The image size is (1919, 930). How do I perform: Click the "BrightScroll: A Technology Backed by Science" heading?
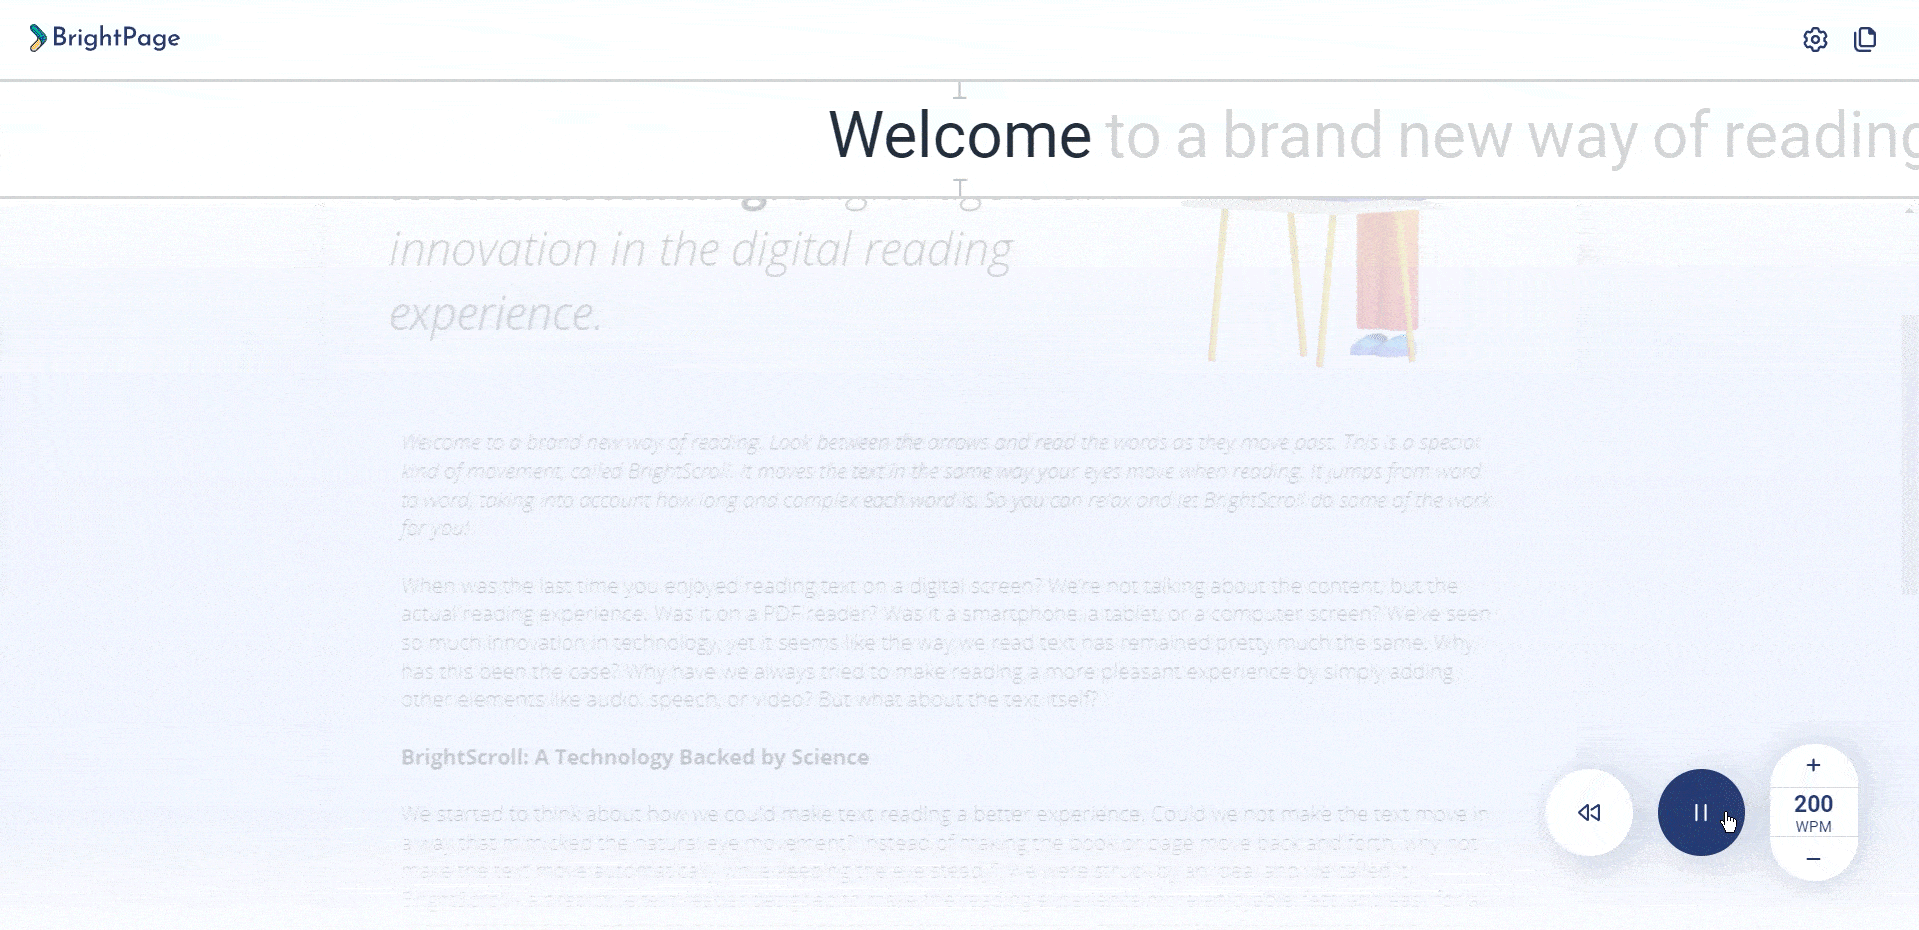click(634, 757)
